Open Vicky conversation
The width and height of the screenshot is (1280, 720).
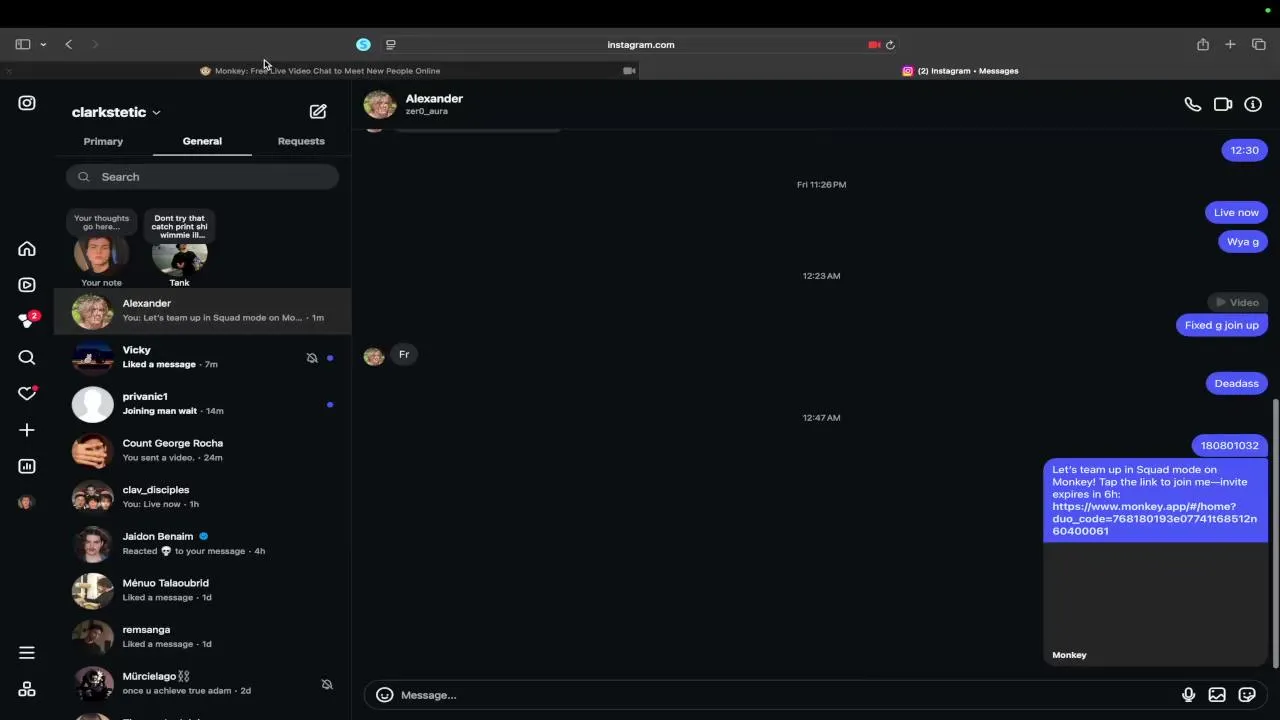coord(202,358)
